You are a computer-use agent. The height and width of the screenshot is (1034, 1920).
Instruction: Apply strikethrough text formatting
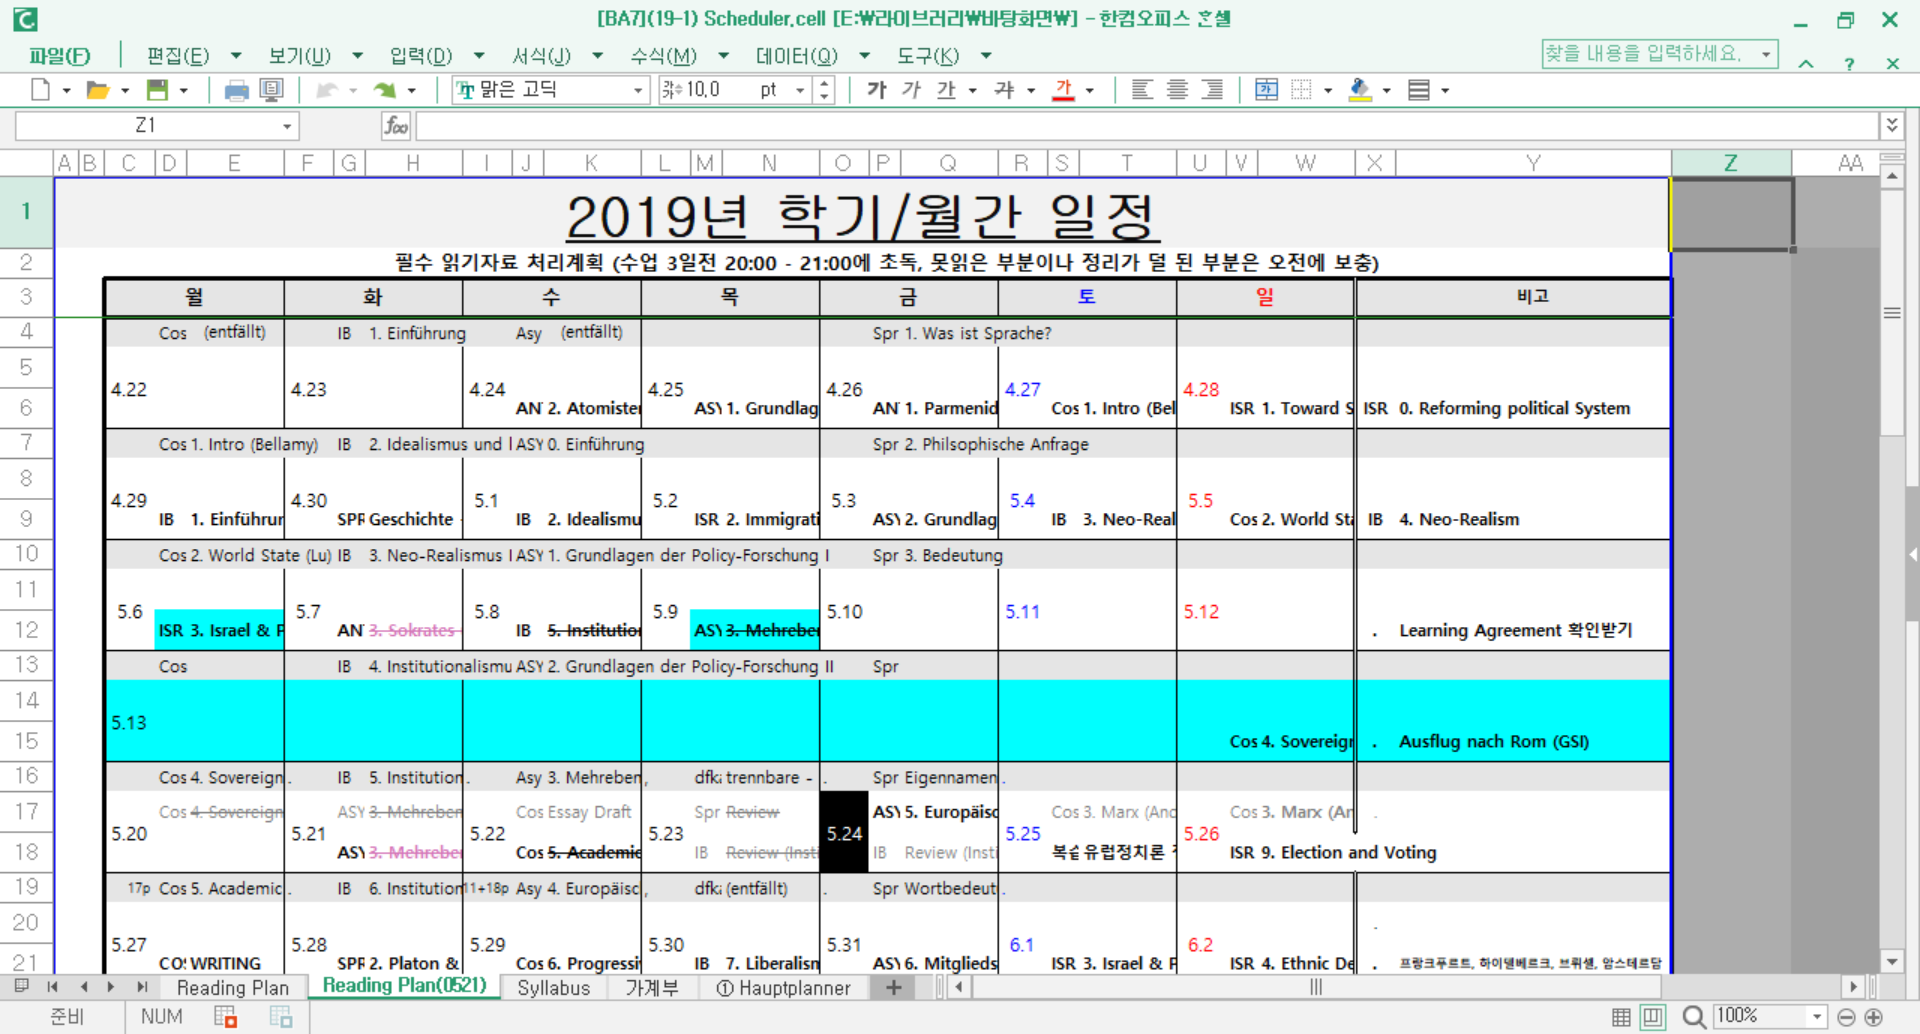pos(1004,90)
